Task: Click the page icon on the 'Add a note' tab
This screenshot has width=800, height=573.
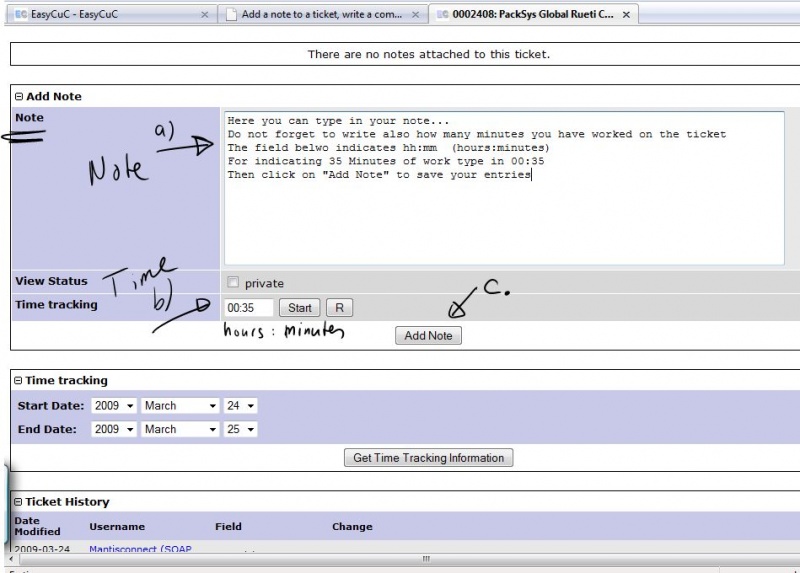Action: click(x=232, y=14)
